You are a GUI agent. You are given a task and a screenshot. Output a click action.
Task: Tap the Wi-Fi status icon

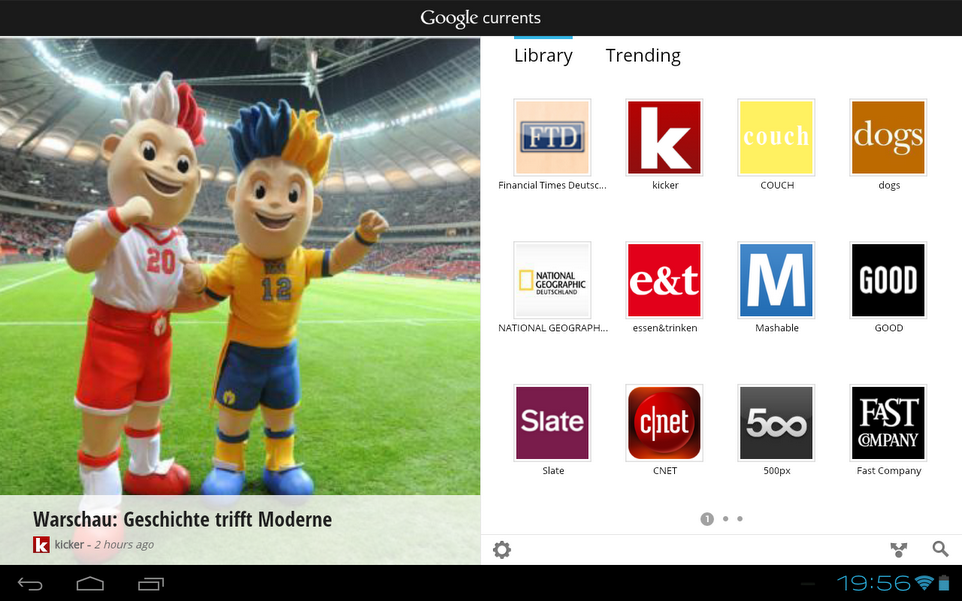tap(923, 583)
